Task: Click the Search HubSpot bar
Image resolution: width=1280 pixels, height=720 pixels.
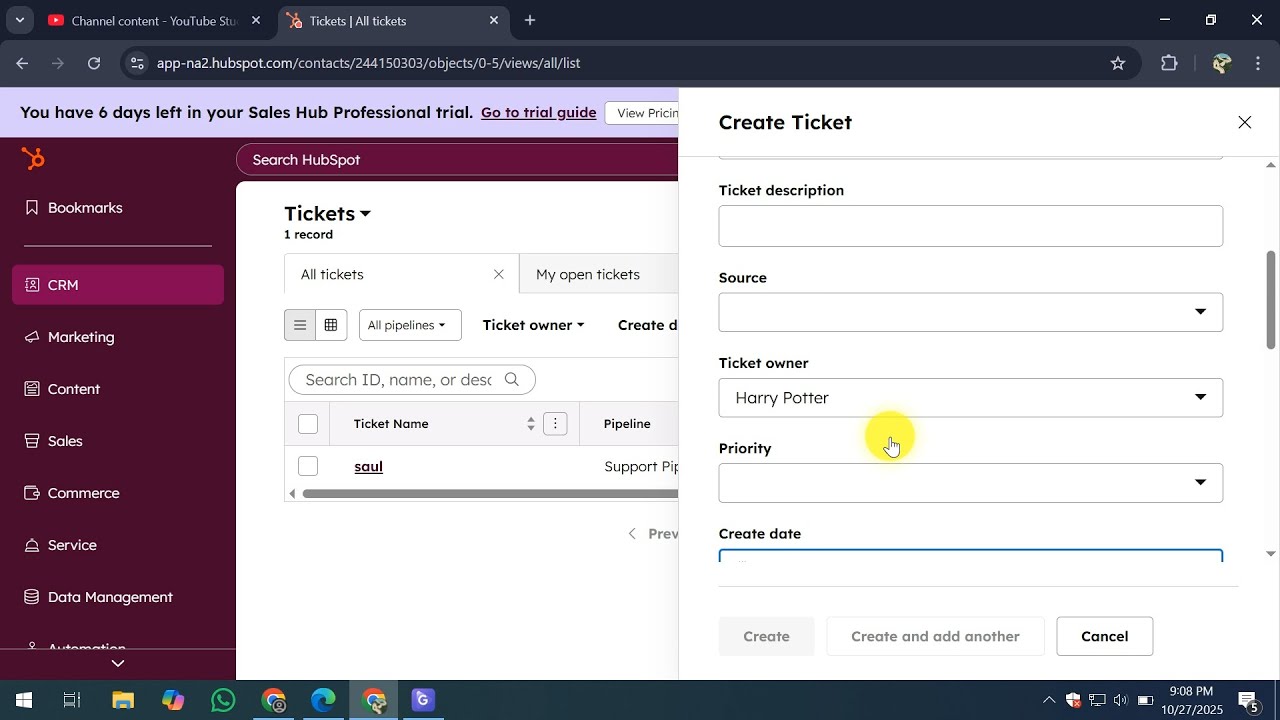Action: pyautogui.click(x=458, y=160)
